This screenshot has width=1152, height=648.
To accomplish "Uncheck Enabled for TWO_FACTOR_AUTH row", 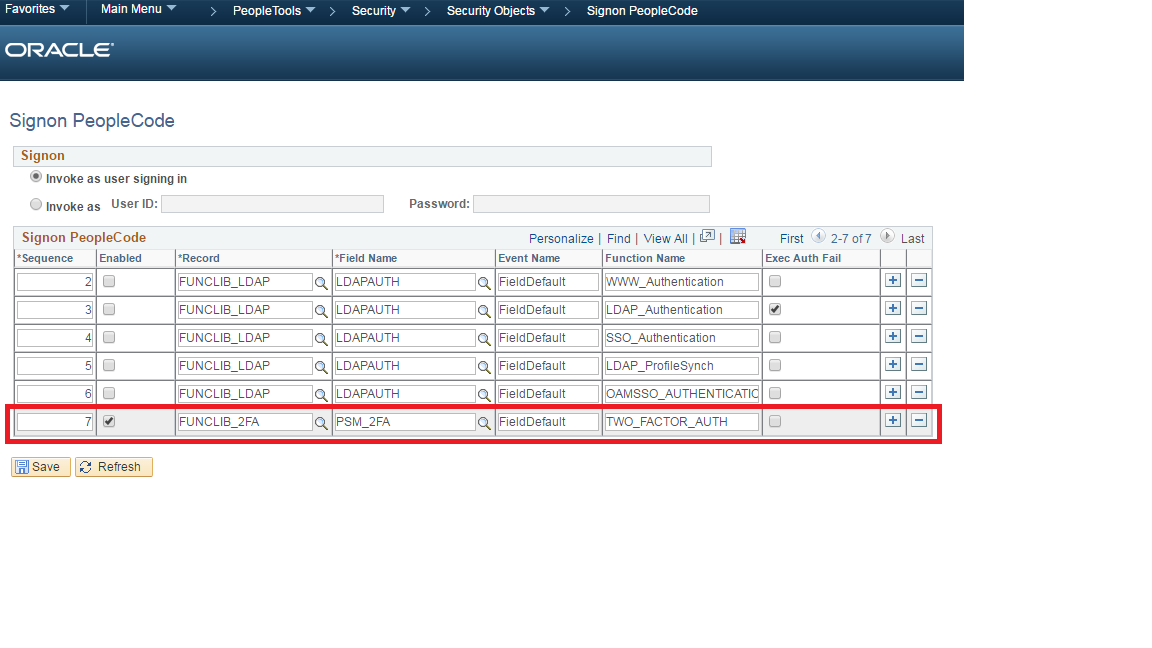I will tap(109, 422).
